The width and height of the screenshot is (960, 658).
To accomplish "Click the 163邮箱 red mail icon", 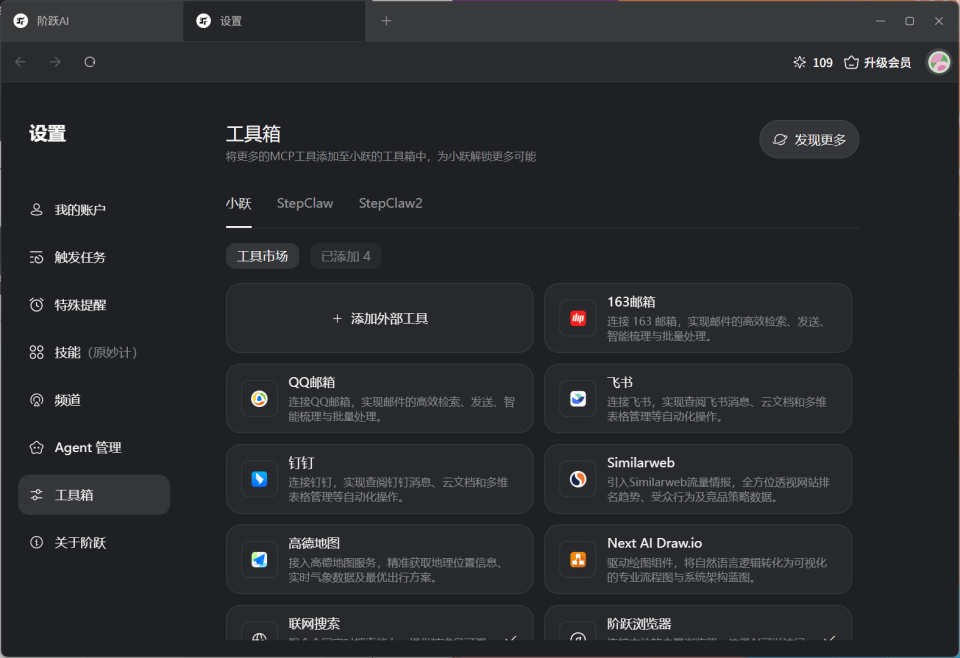I will [x=577, y=318].
